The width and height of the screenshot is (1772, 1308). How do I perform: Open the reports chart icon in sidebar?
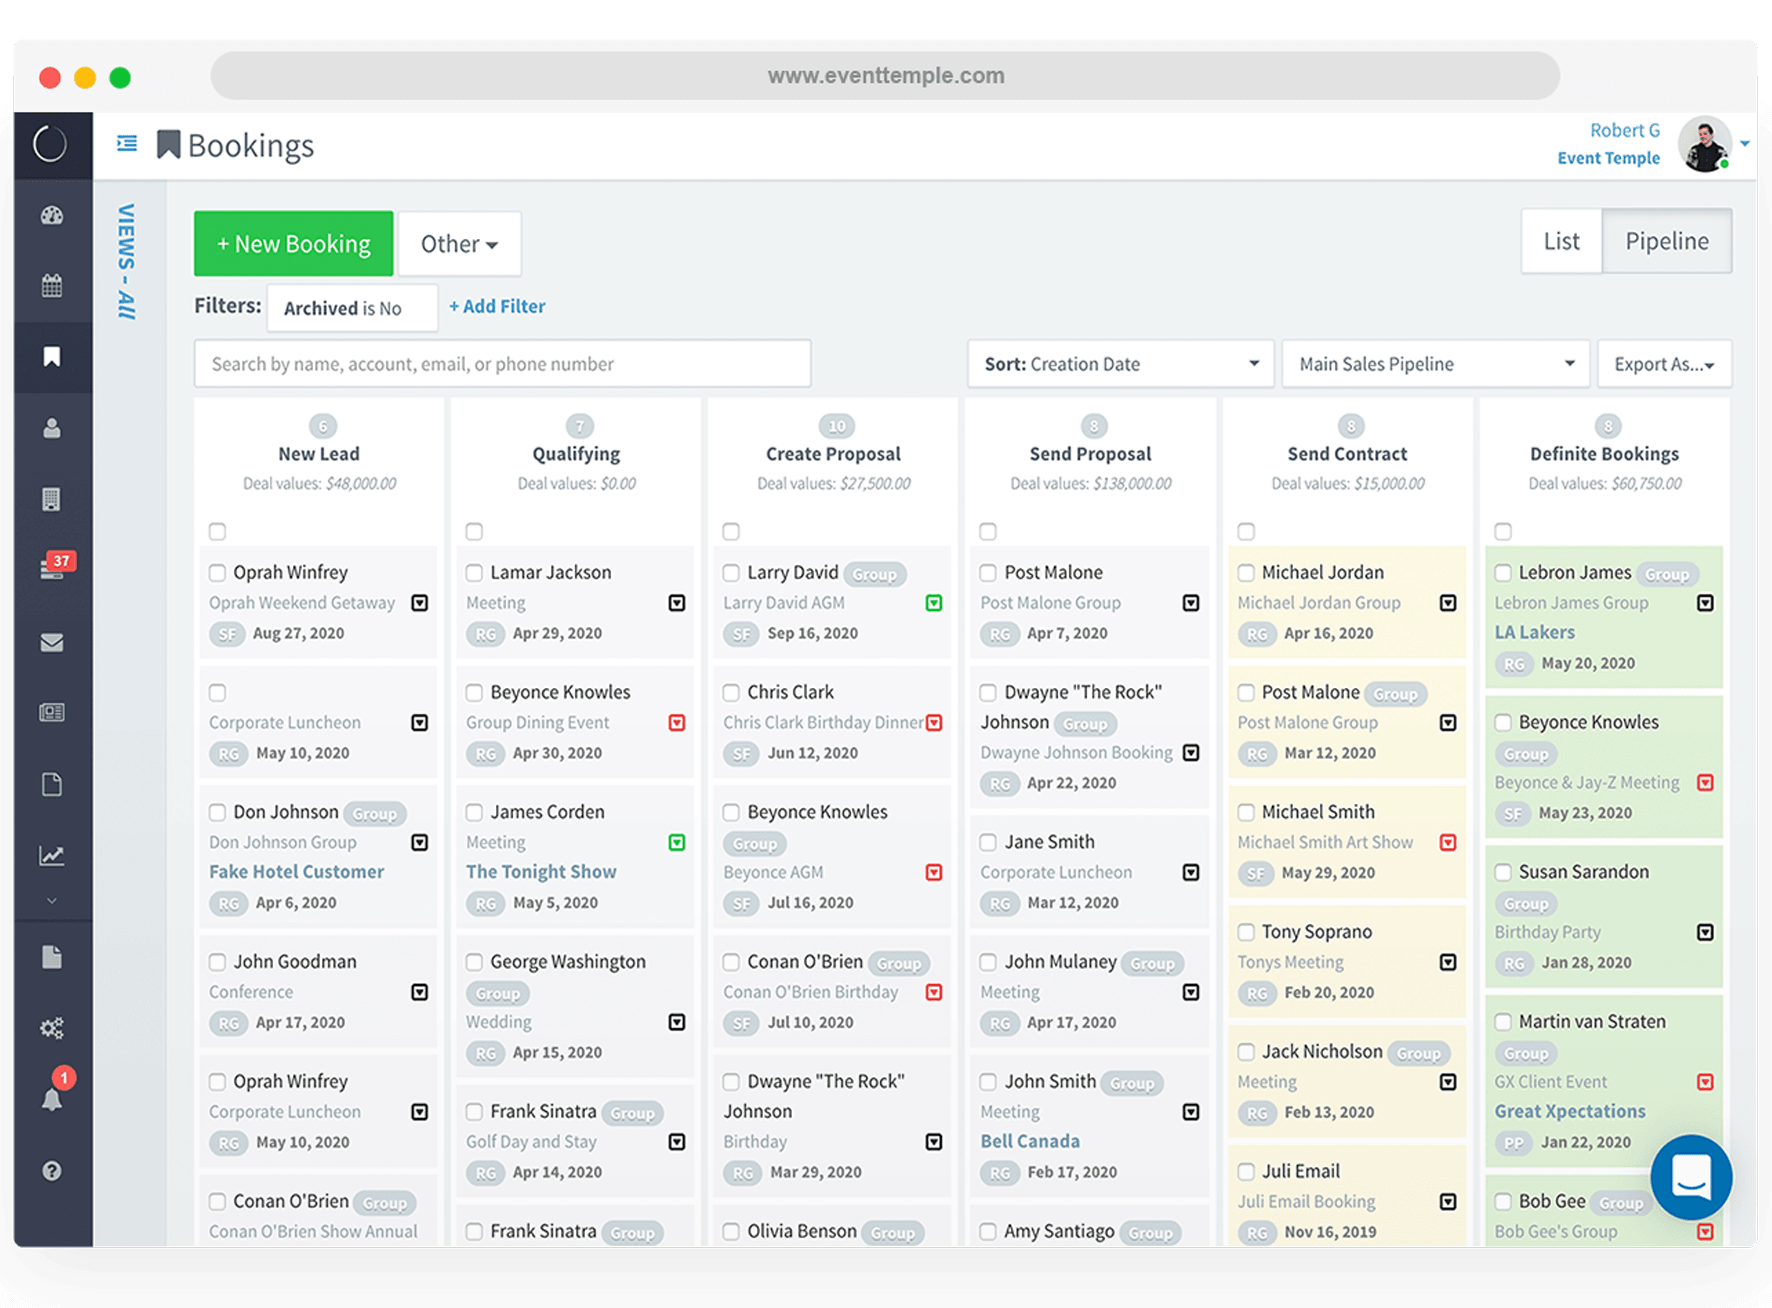52,856
